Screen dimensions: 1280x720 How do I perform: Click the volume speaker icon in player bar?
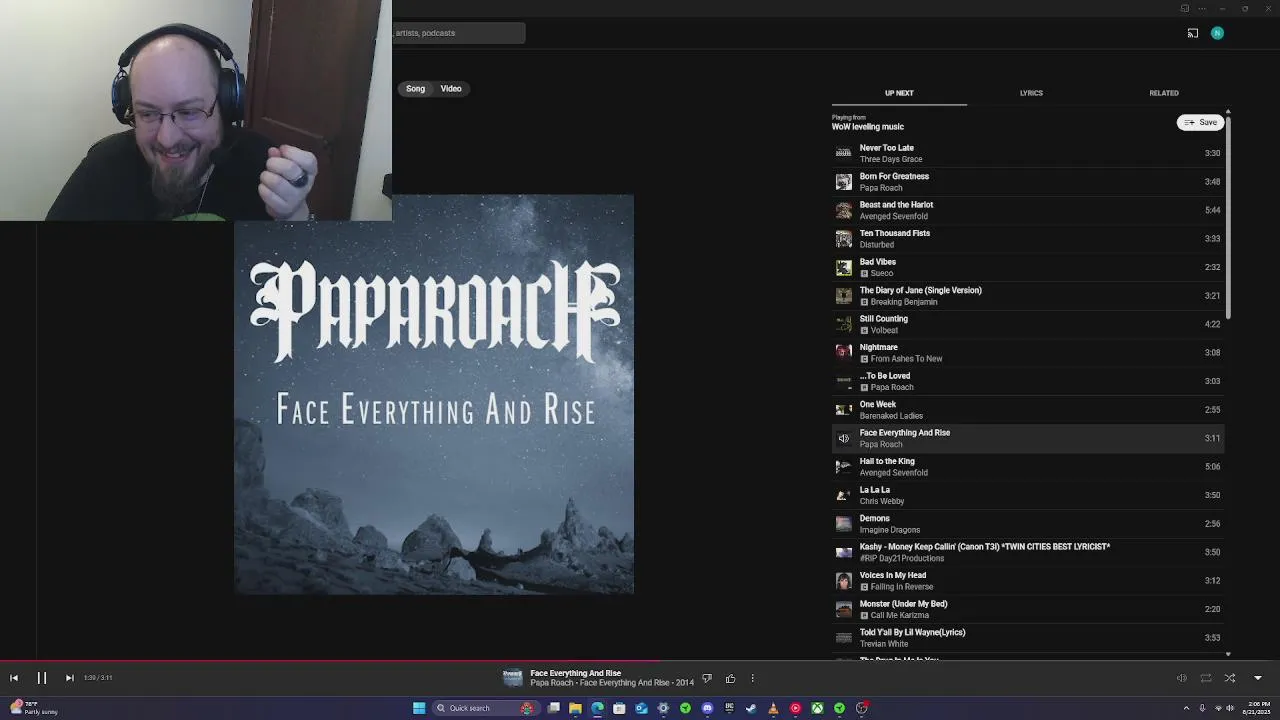click(x=1181, y=678)
